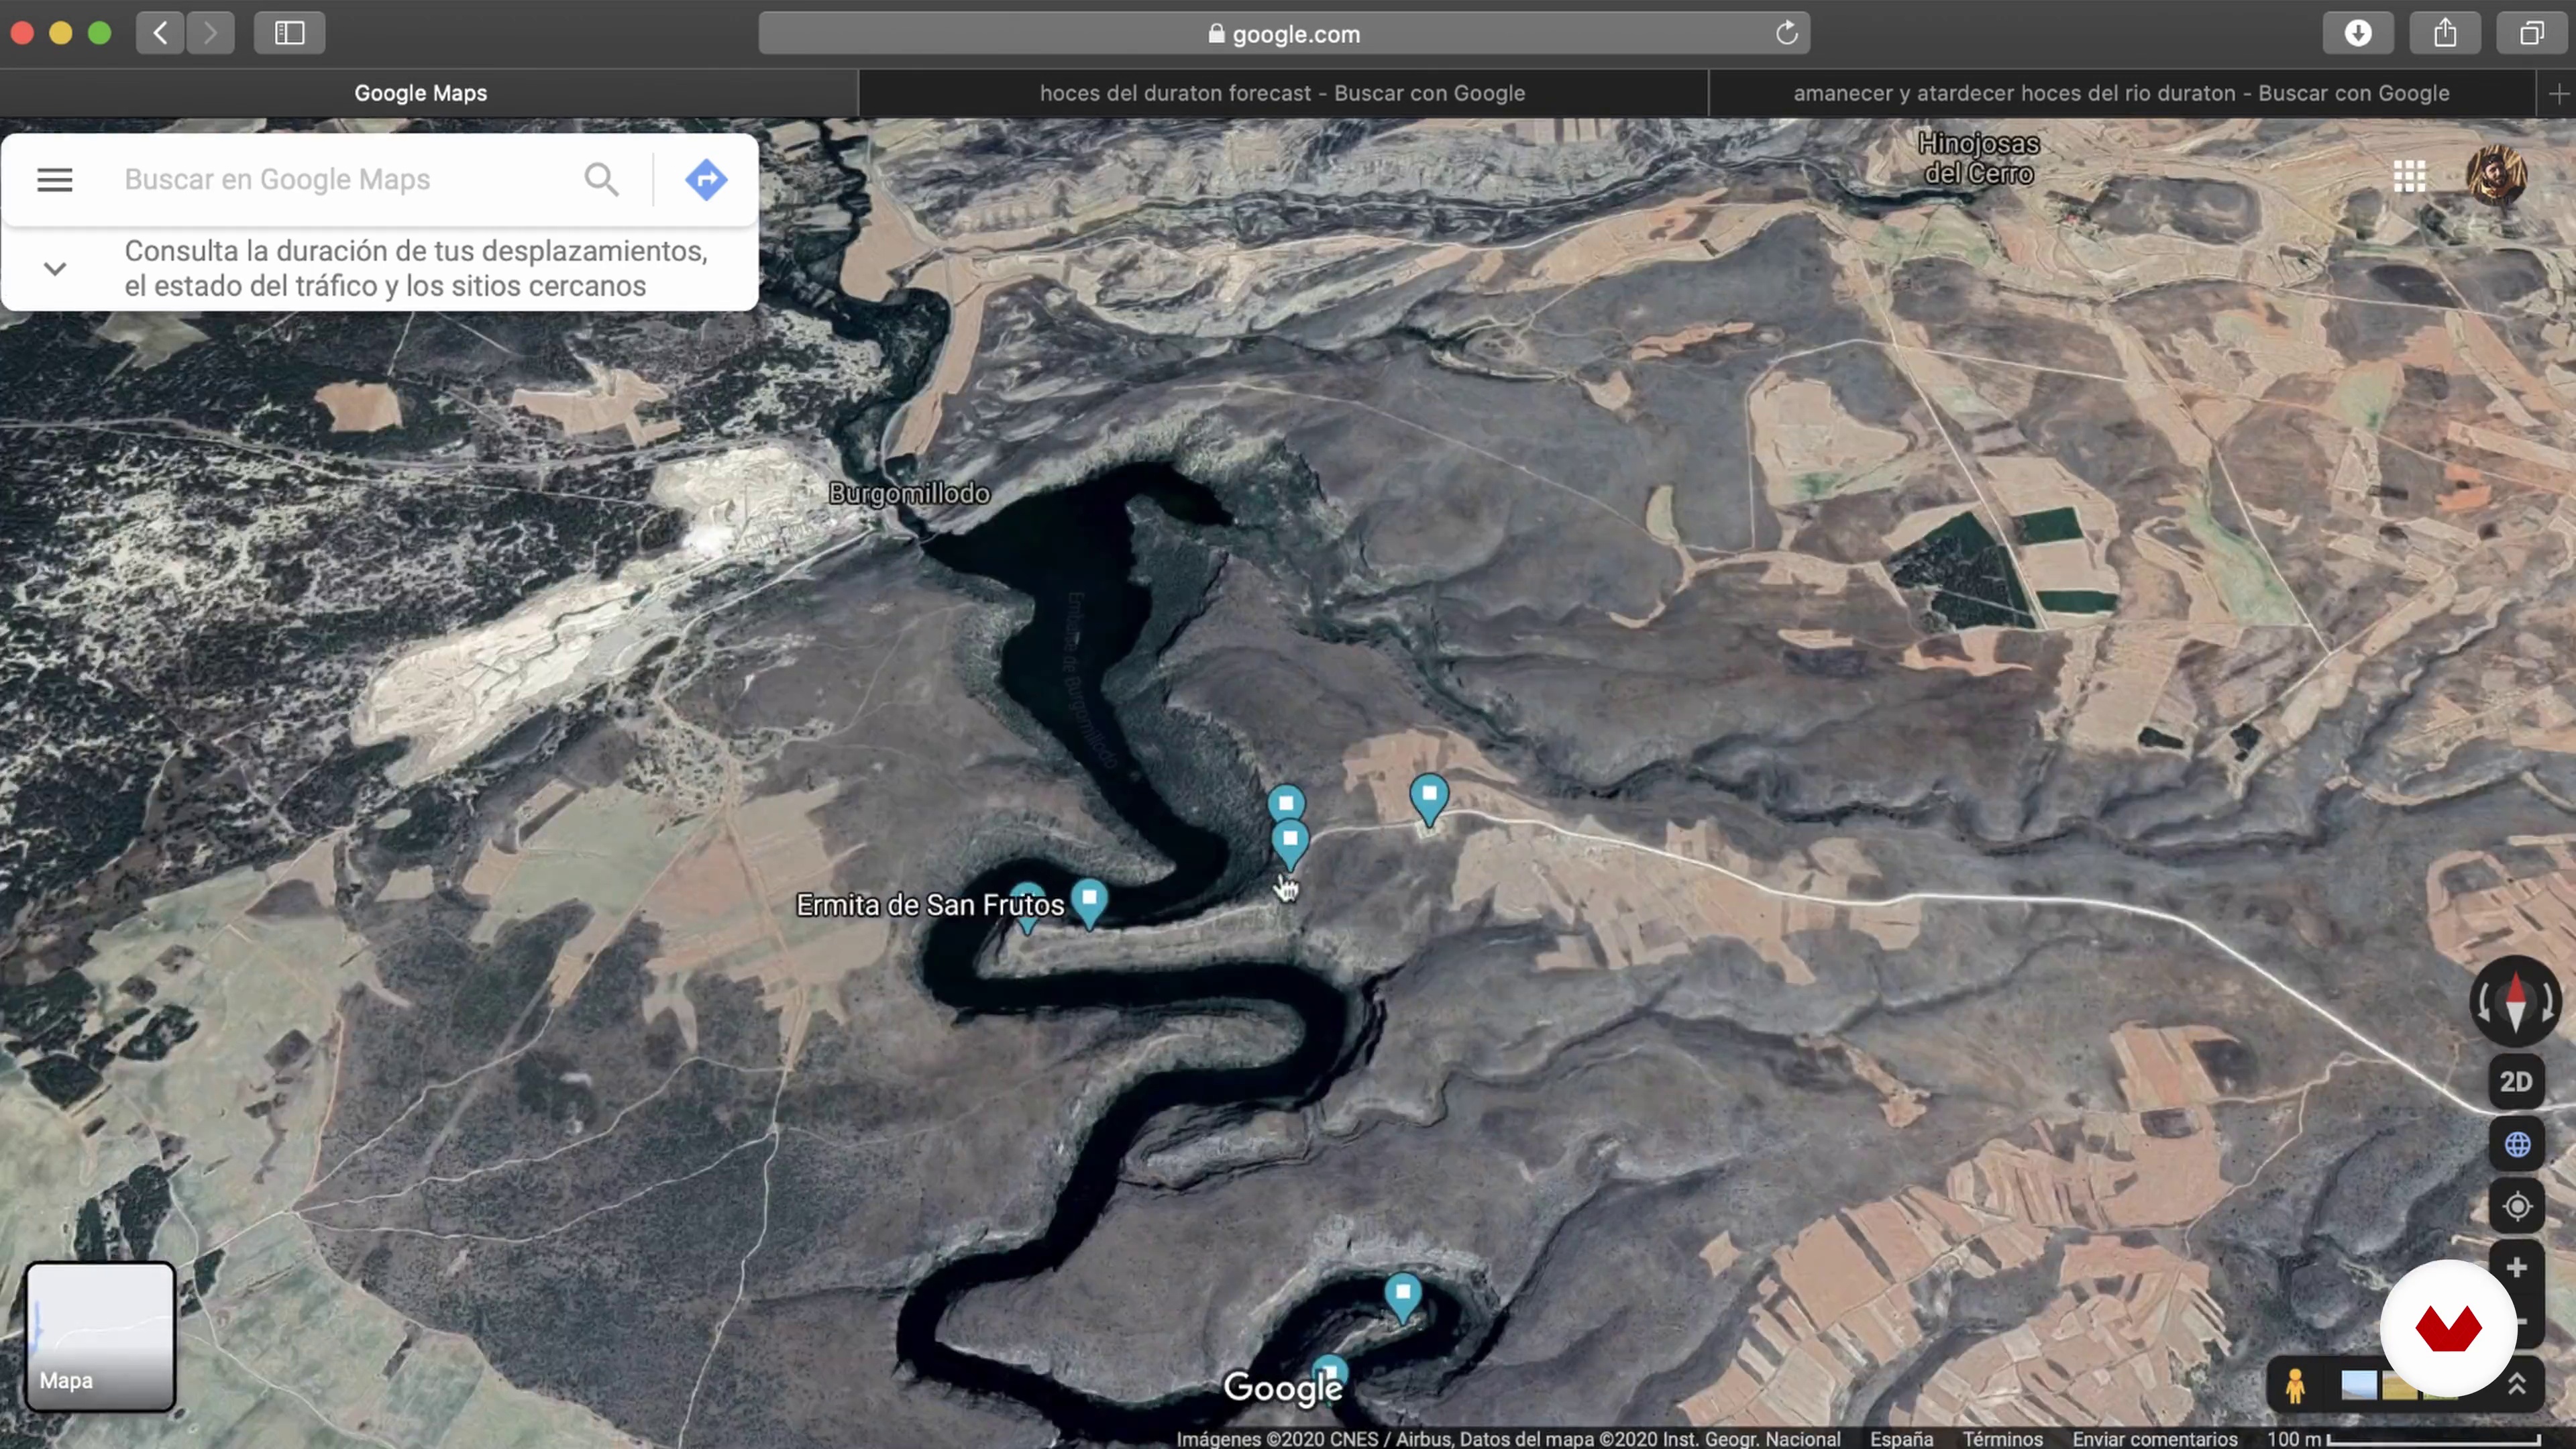The height and width of the screenshot is (1449, 2576).
Task: Click the Safari share button
Action: pyautogui.click(x=2445, y=33)
